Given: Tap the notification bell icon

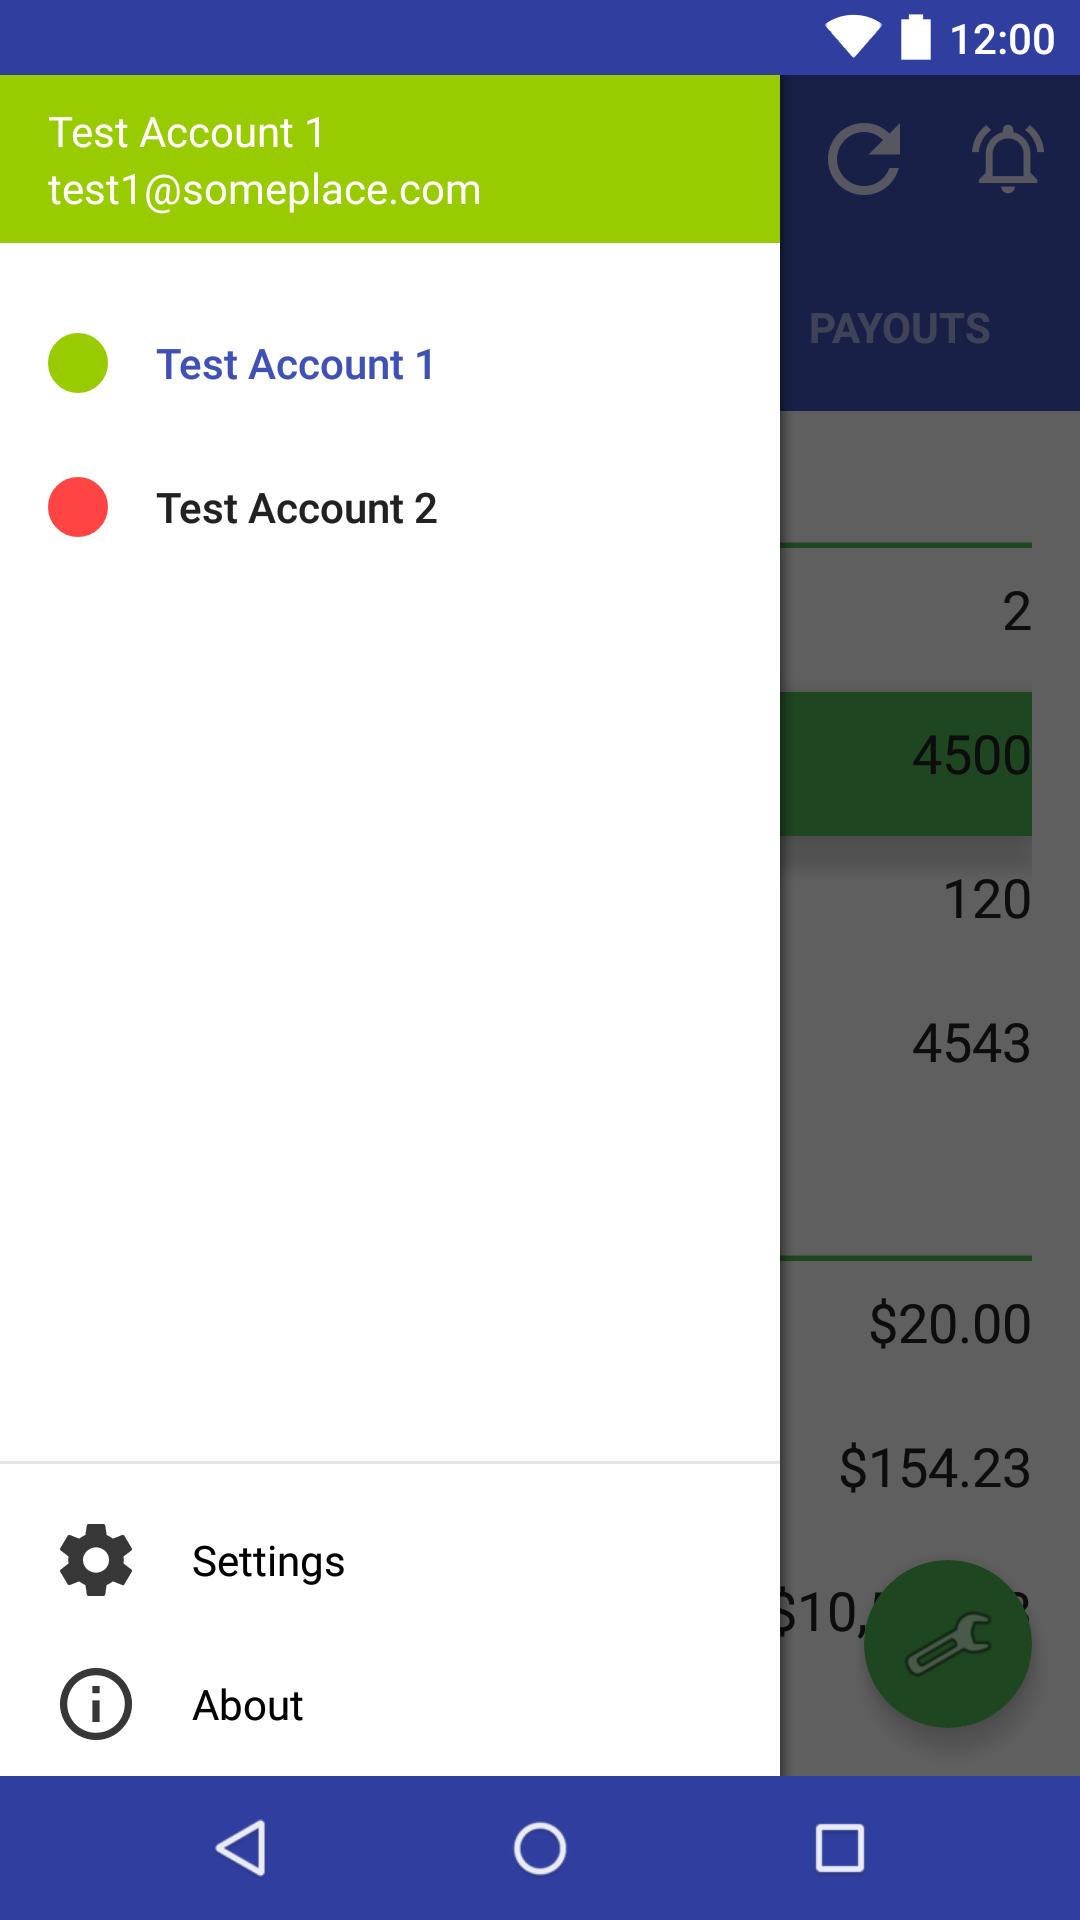Looking at the screenshot, I should [1007, 159].
